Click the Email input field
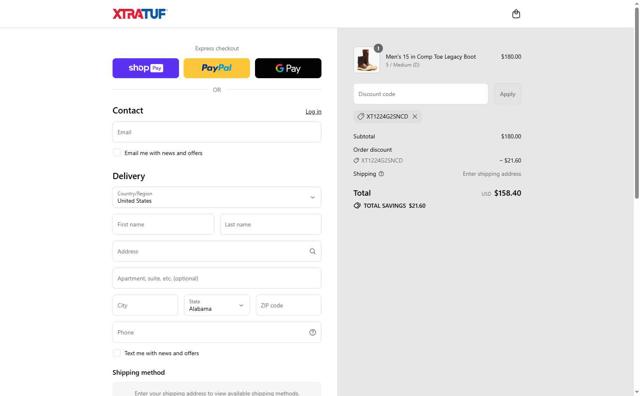The width and height of the screenshot is (640, 396). click(x=217, y=132)
